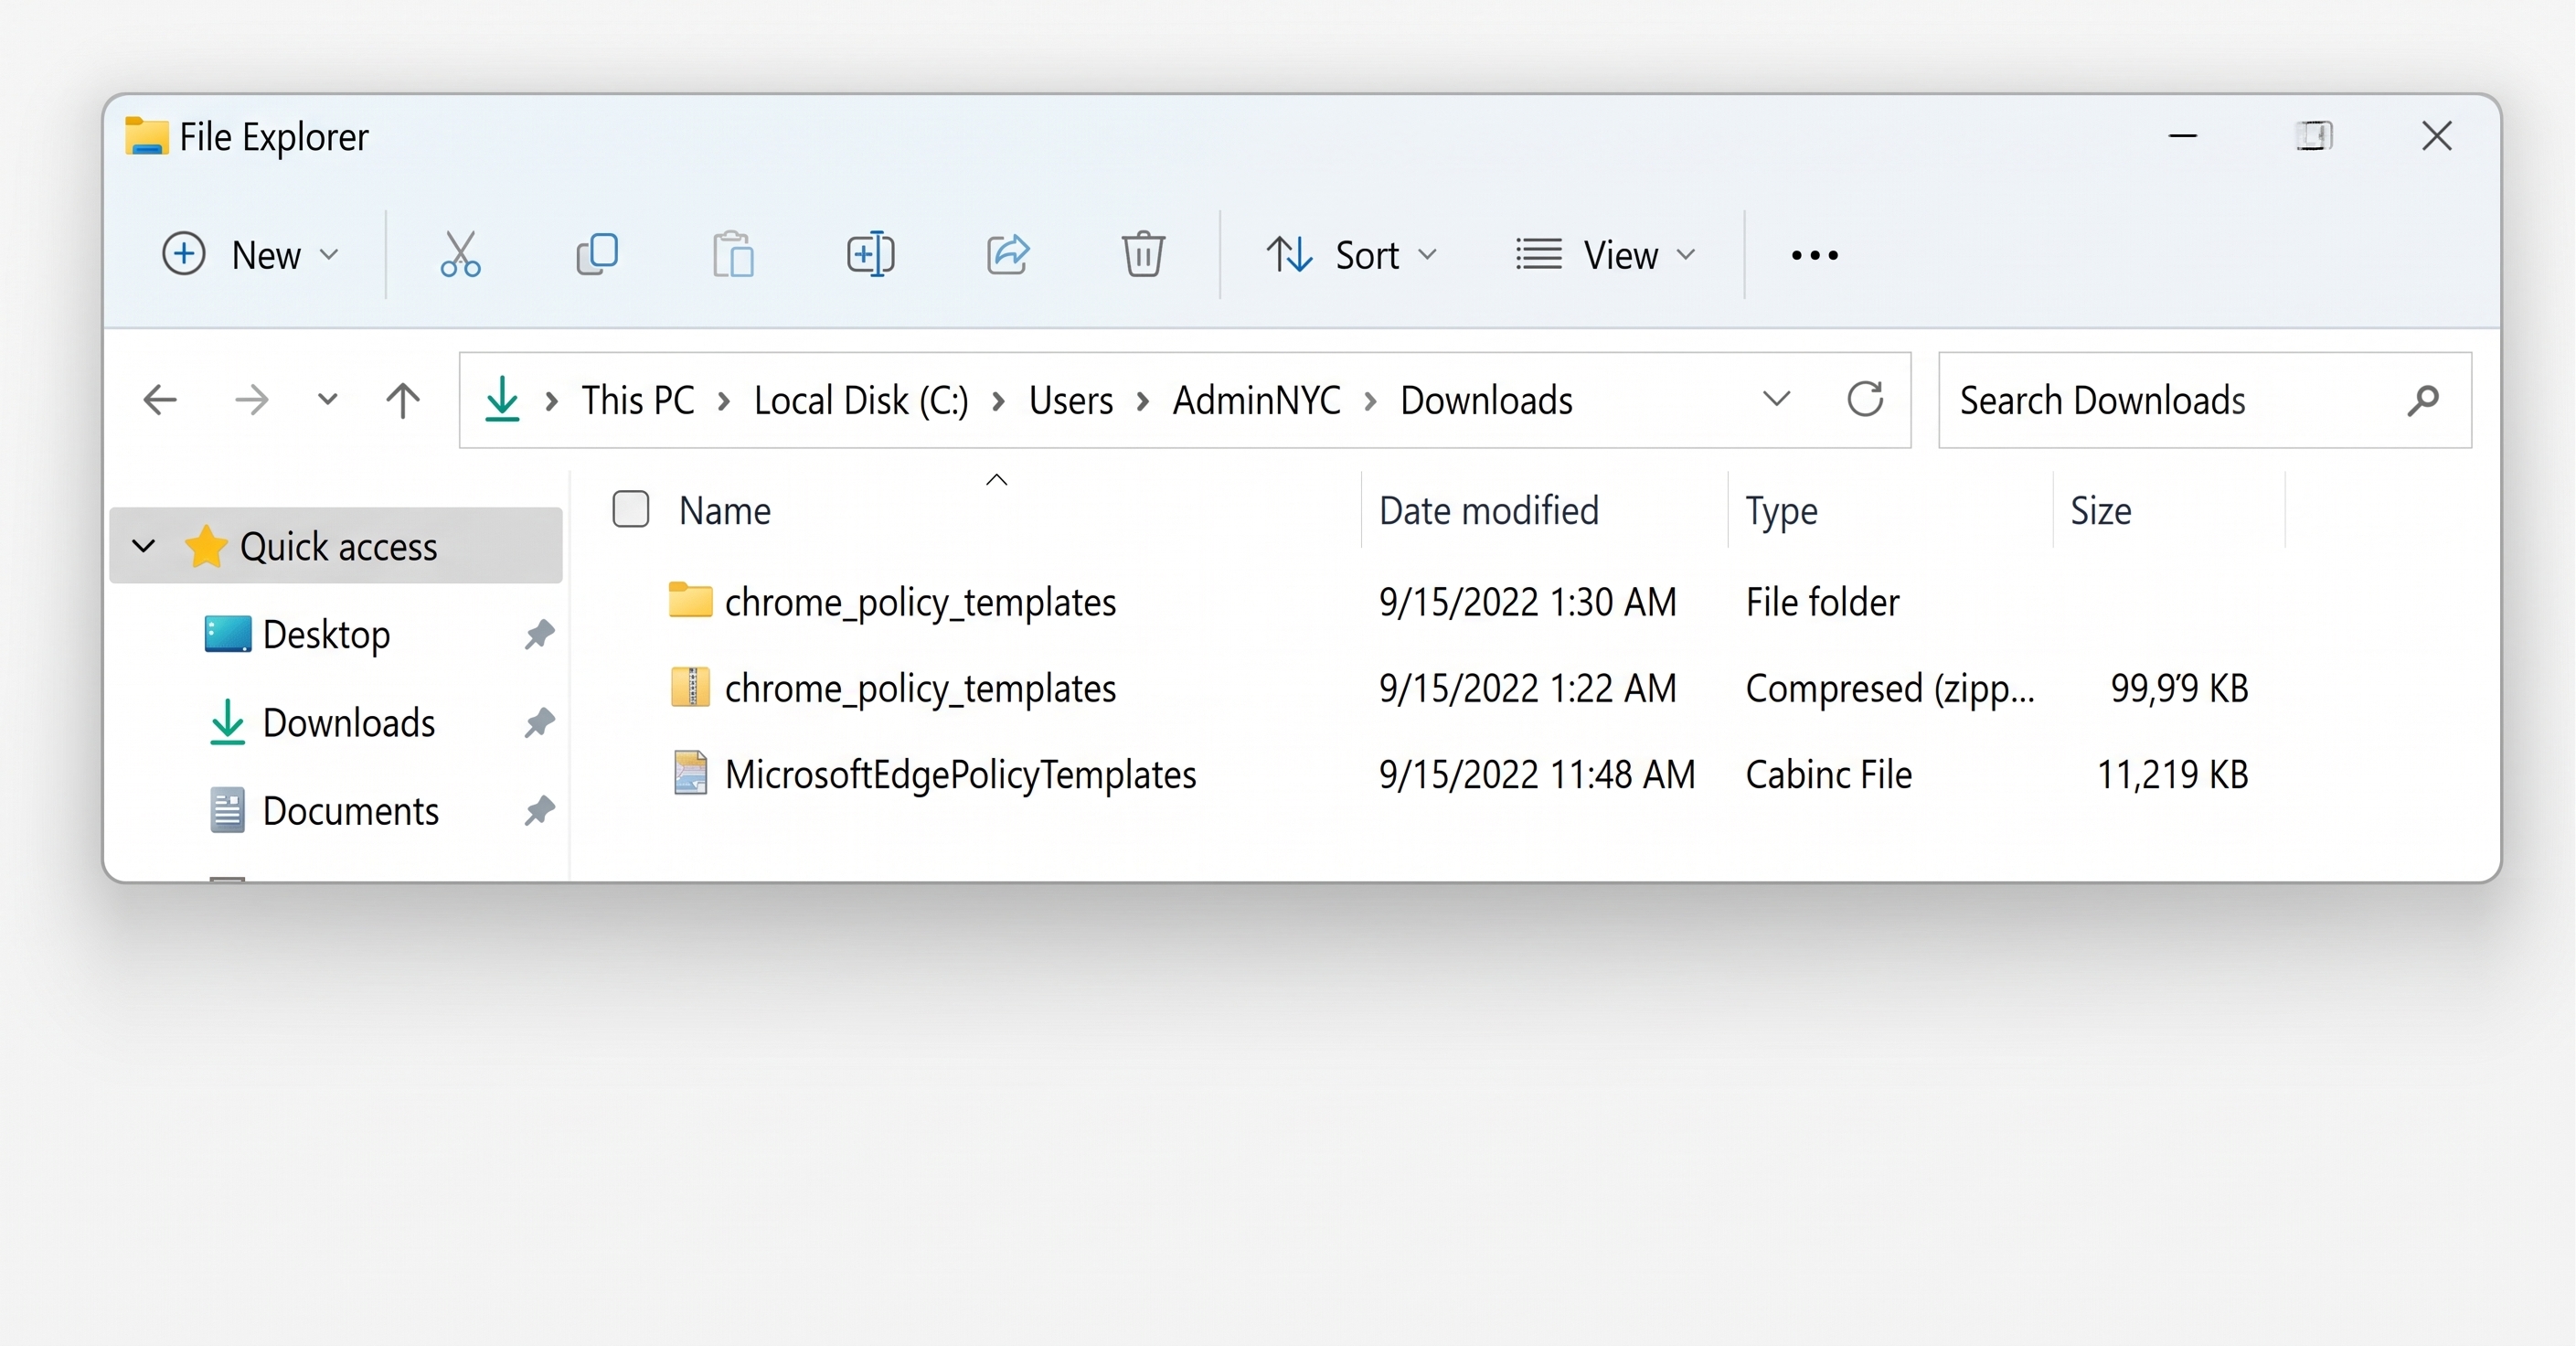Tick the select-all checkbox beside Name
Viewport: 2576px width, 1346px height.
(631, 509)
